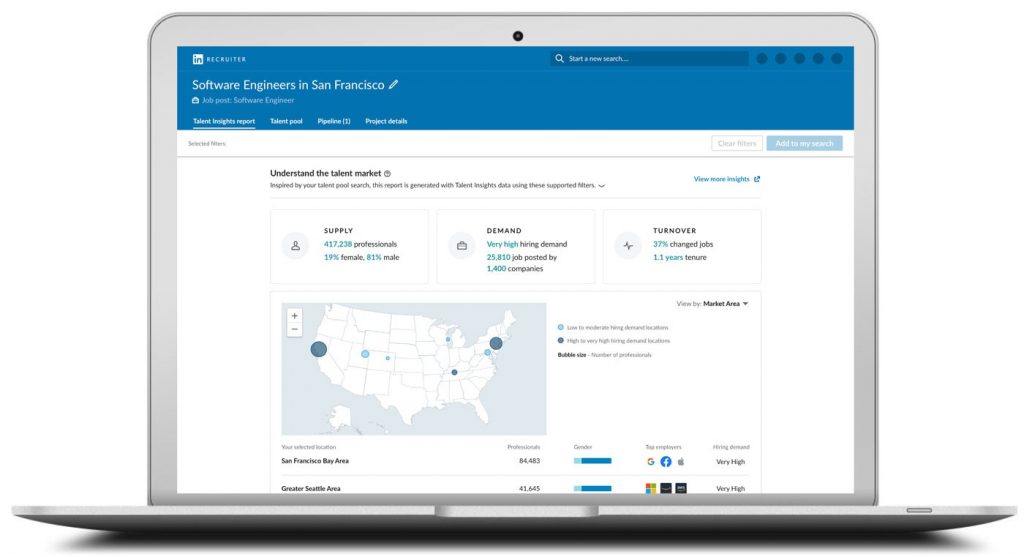
Task: Click the Hiring demand column header
Action: [x=731, y=447]
